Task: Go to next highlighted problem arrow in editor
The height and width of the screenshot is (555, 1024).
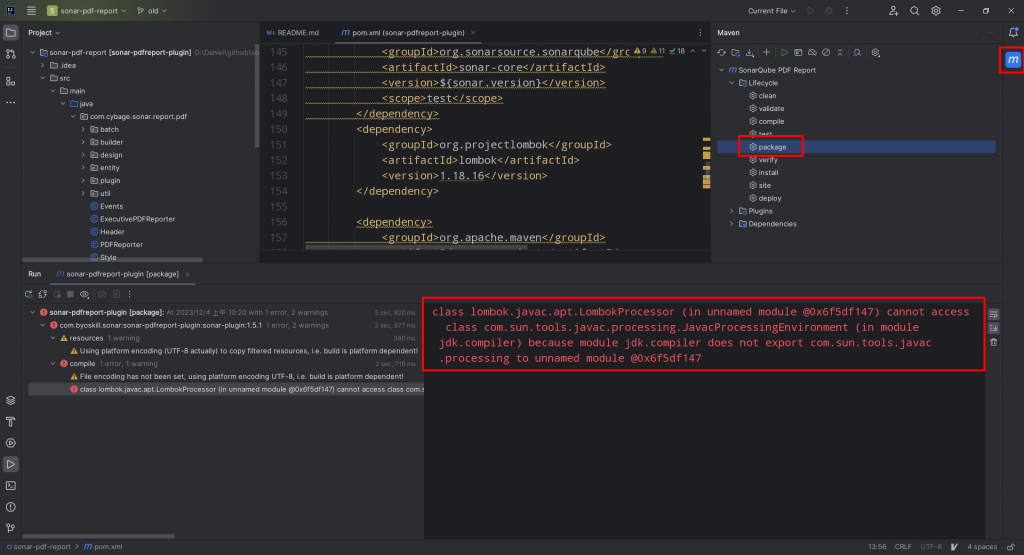Action: [704, 51]
